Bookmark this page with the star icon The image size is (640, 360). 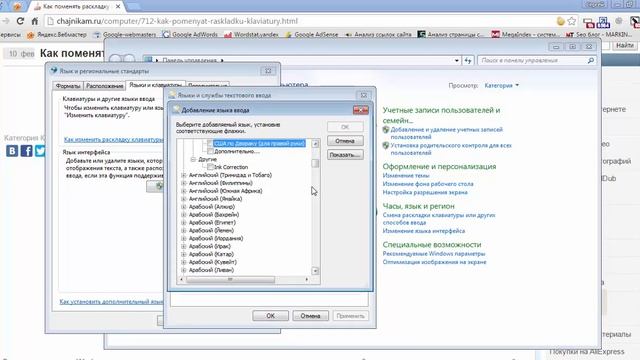(572, 21)
